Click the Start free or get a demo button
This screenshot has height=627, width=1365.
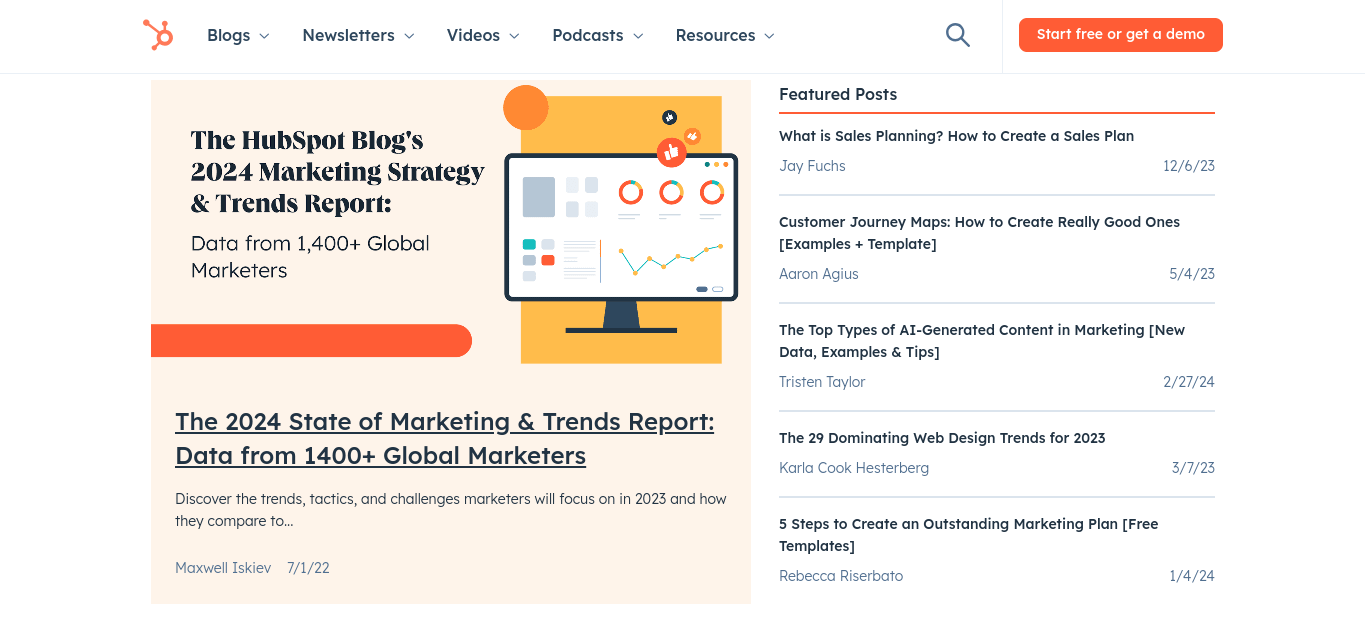coord(1120,34)
